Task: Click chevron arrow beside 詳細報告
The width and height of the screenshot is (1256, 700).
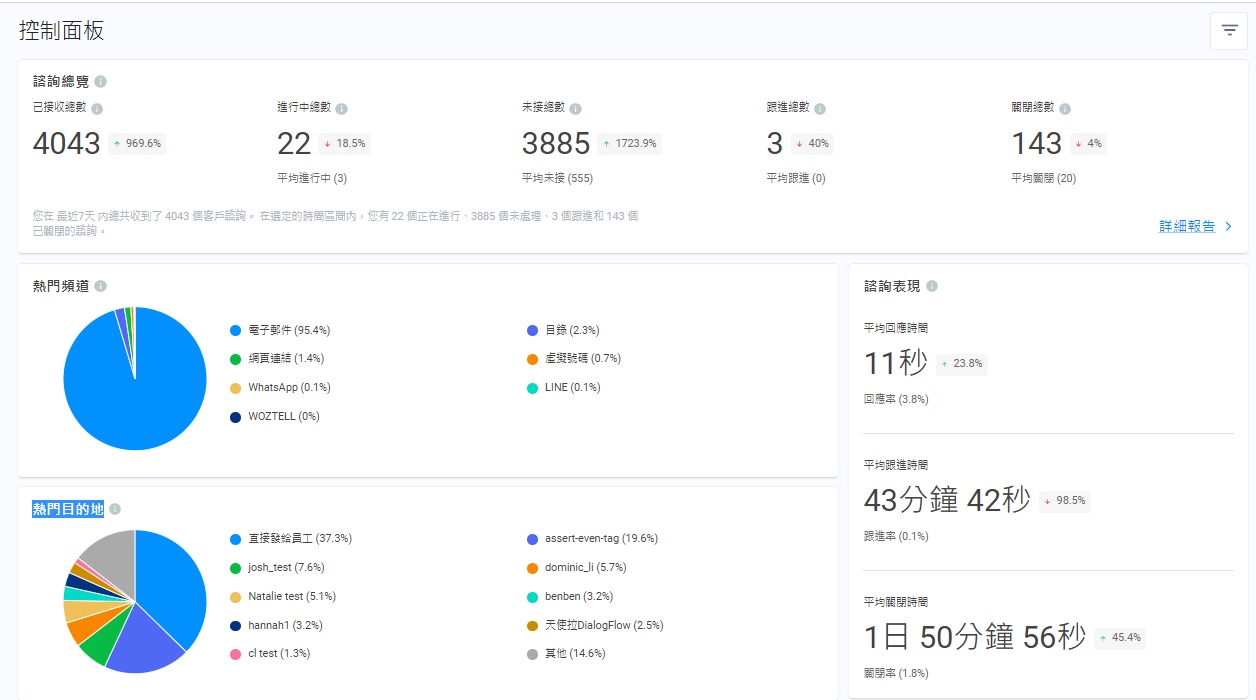Action: click(1229, 227)
